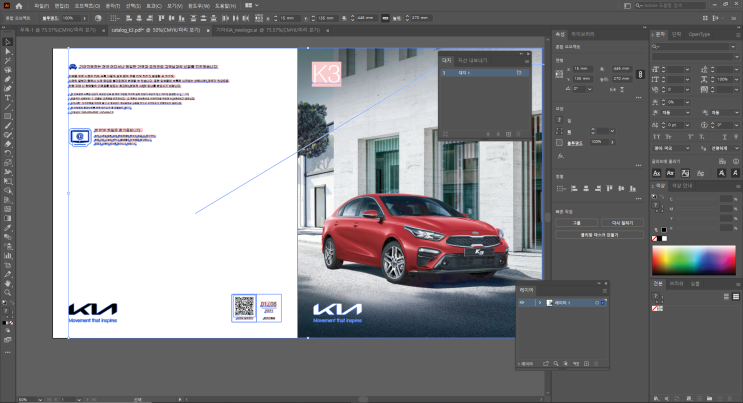
Task: Click the Home icon in the top bar
Action: [x=19, y=6]
